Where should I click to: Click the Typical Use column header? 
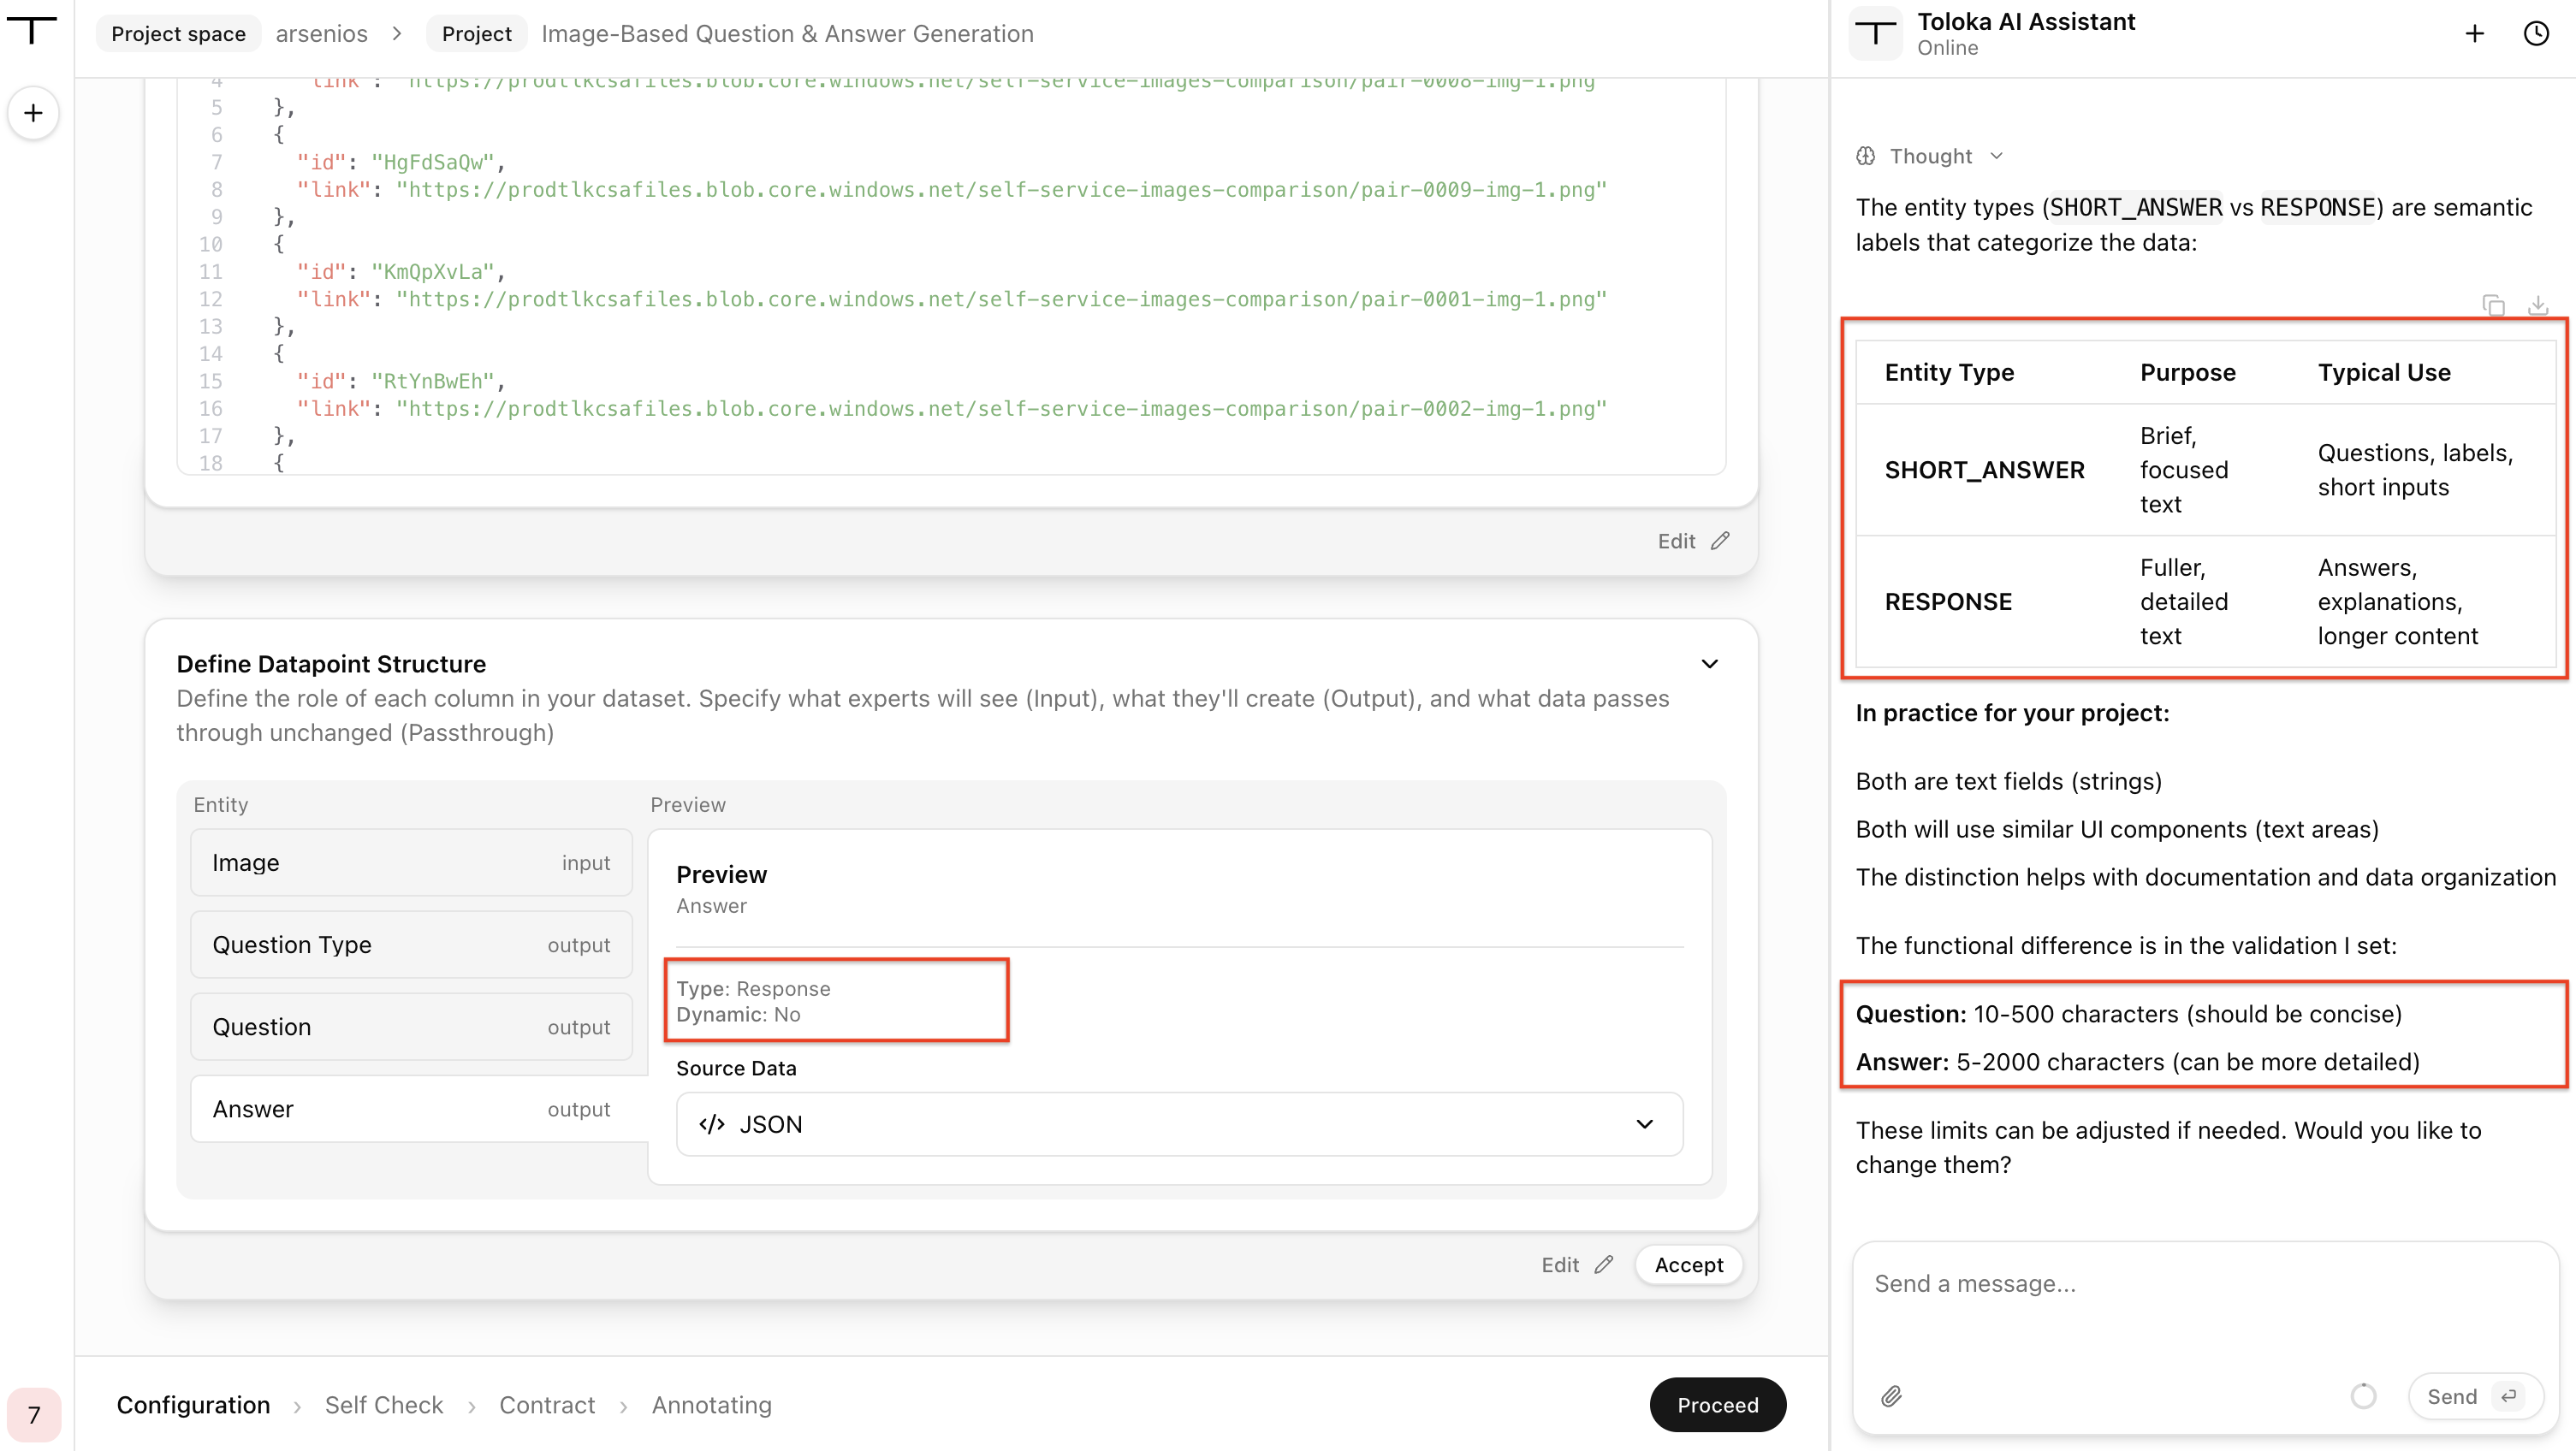coord(2384,373)
